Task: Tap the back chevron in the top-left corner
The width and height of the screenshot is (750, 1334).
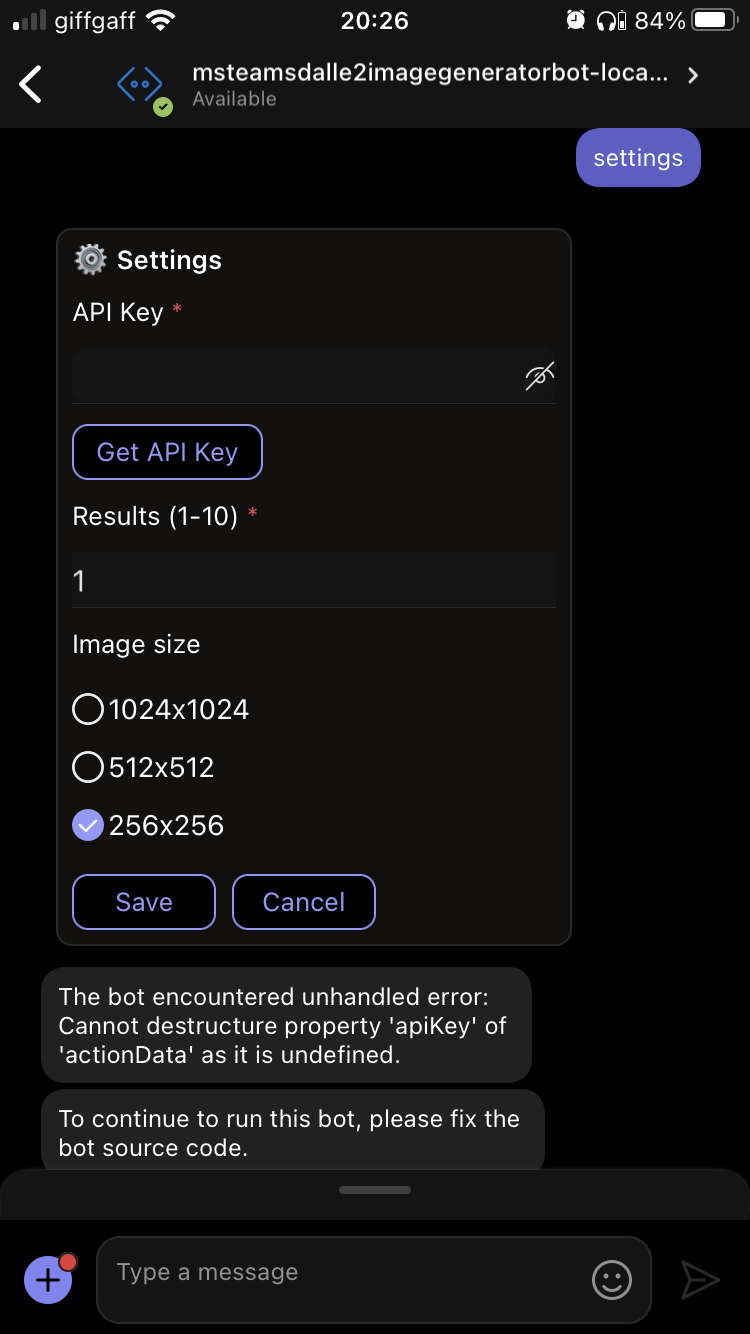Action: click(x=30, y=84)
